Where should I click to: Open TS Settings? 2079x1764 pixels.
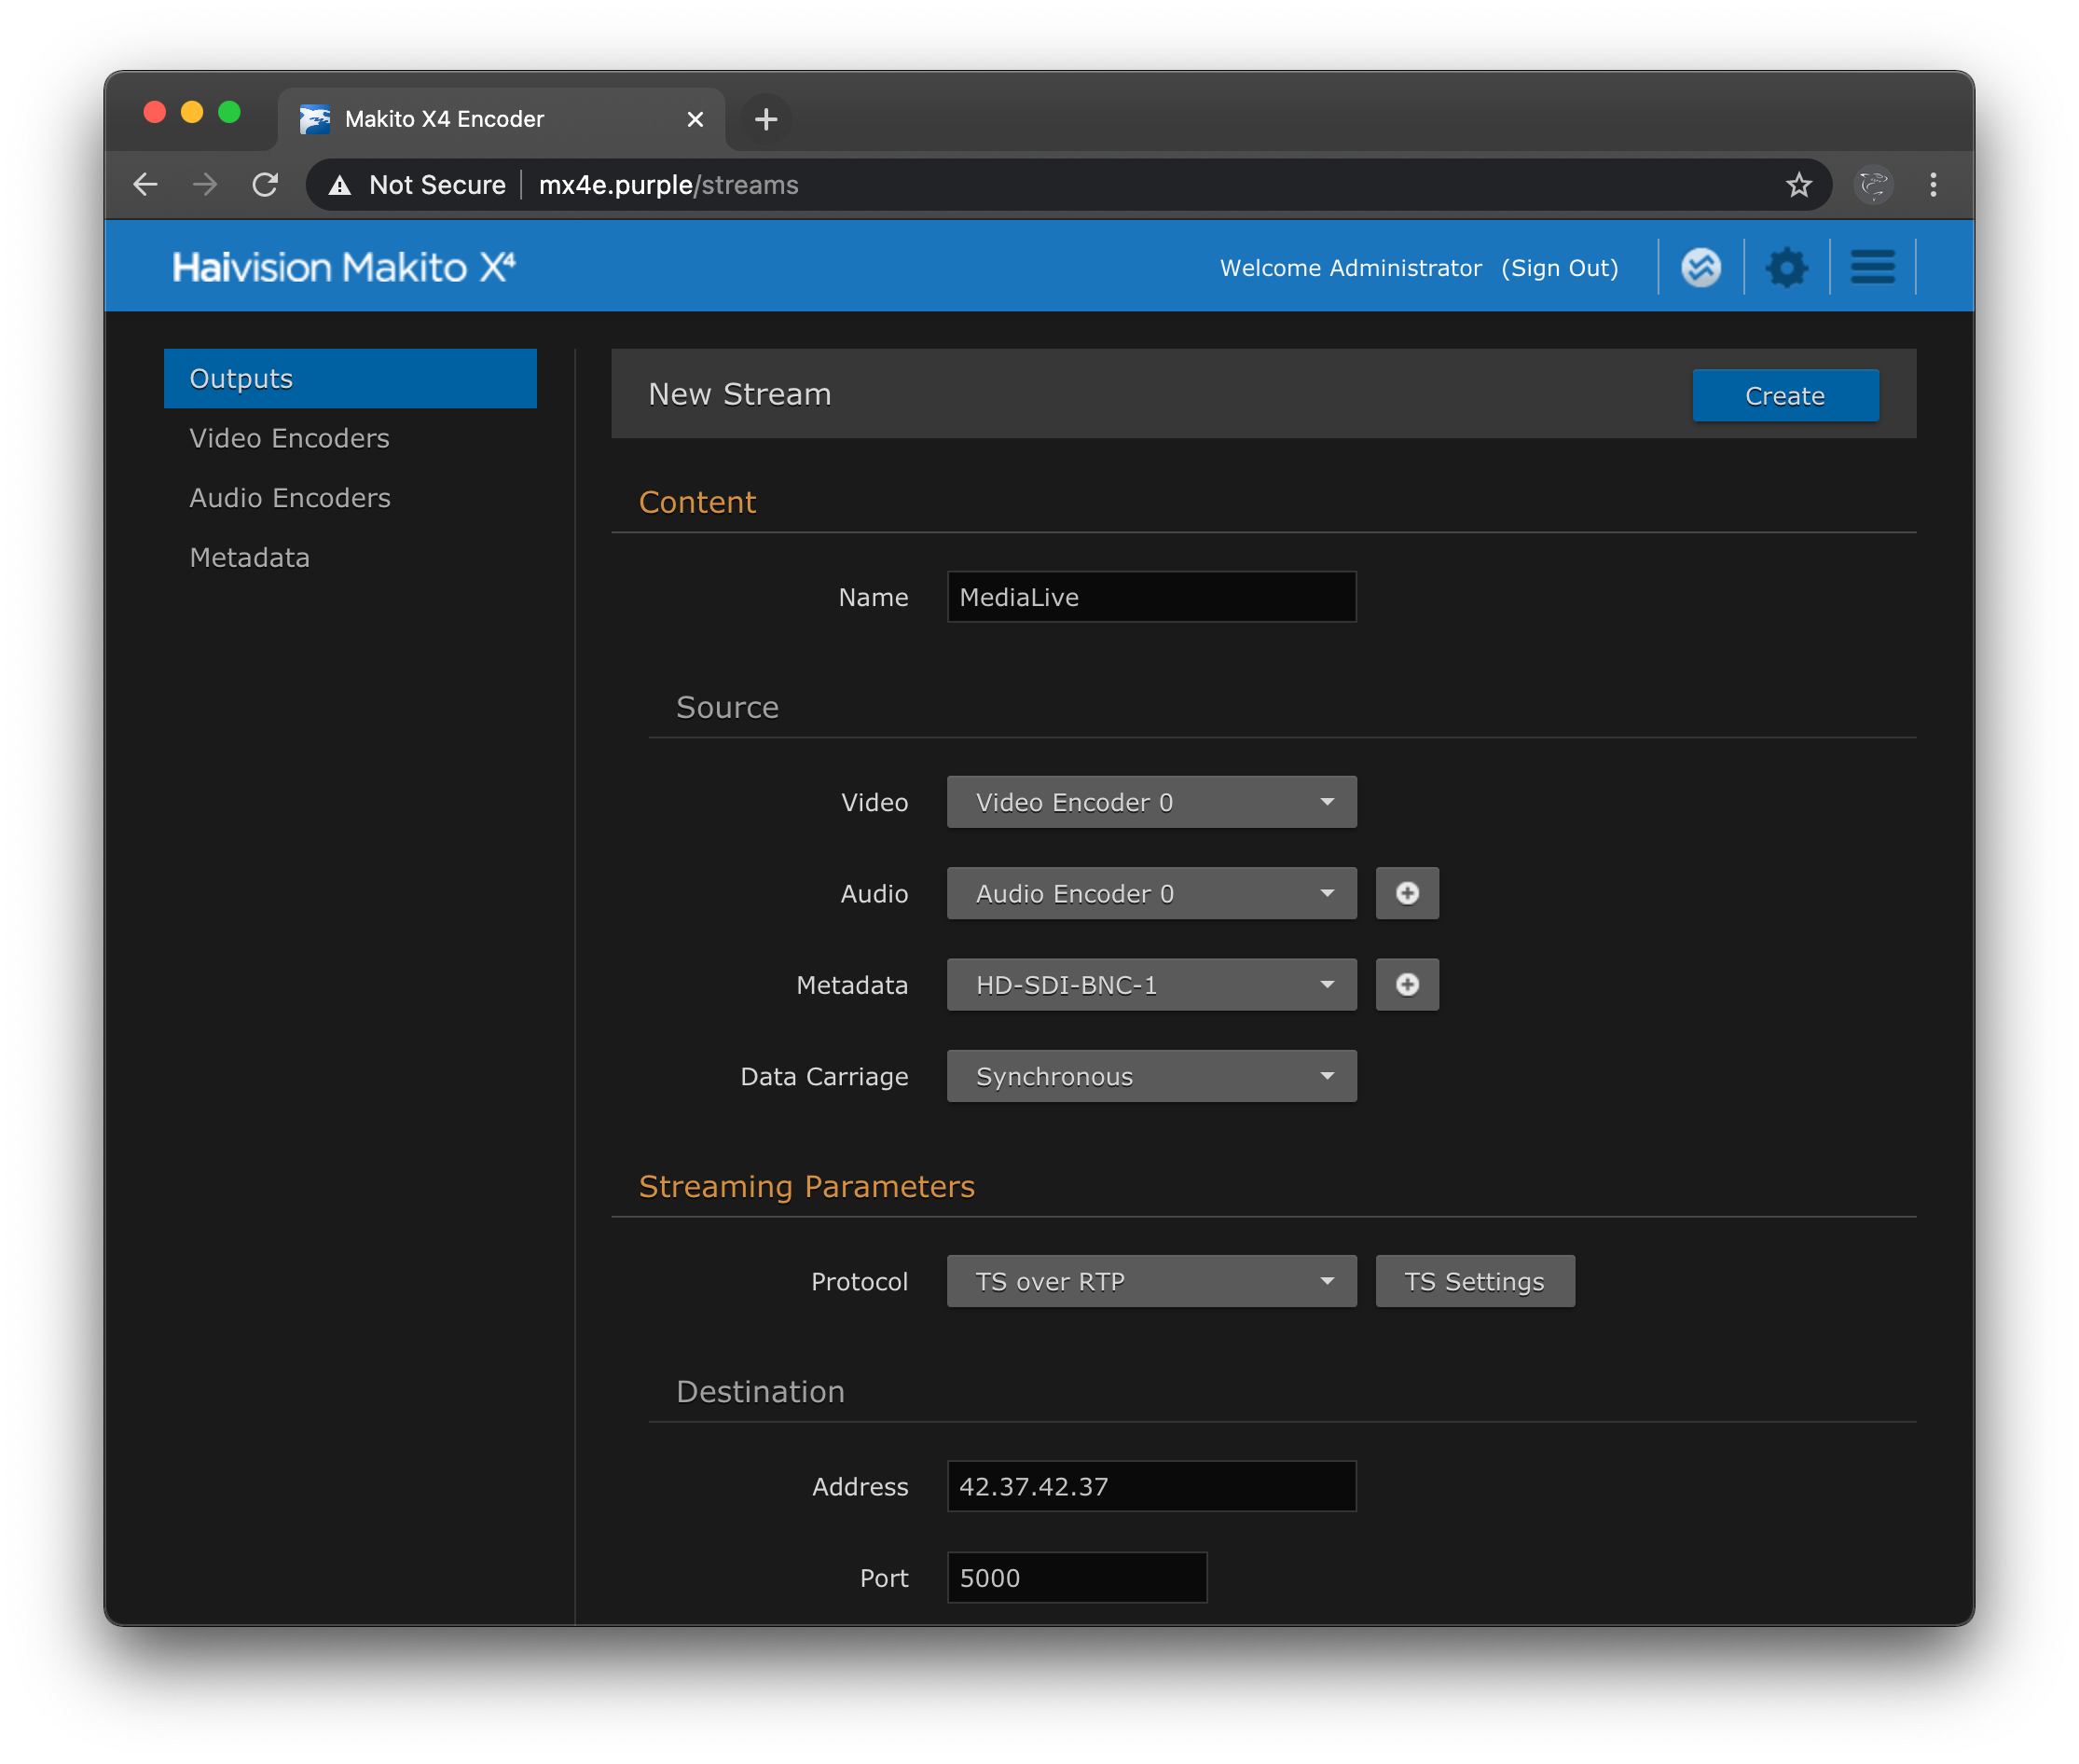click(x=1475, y=1281)
